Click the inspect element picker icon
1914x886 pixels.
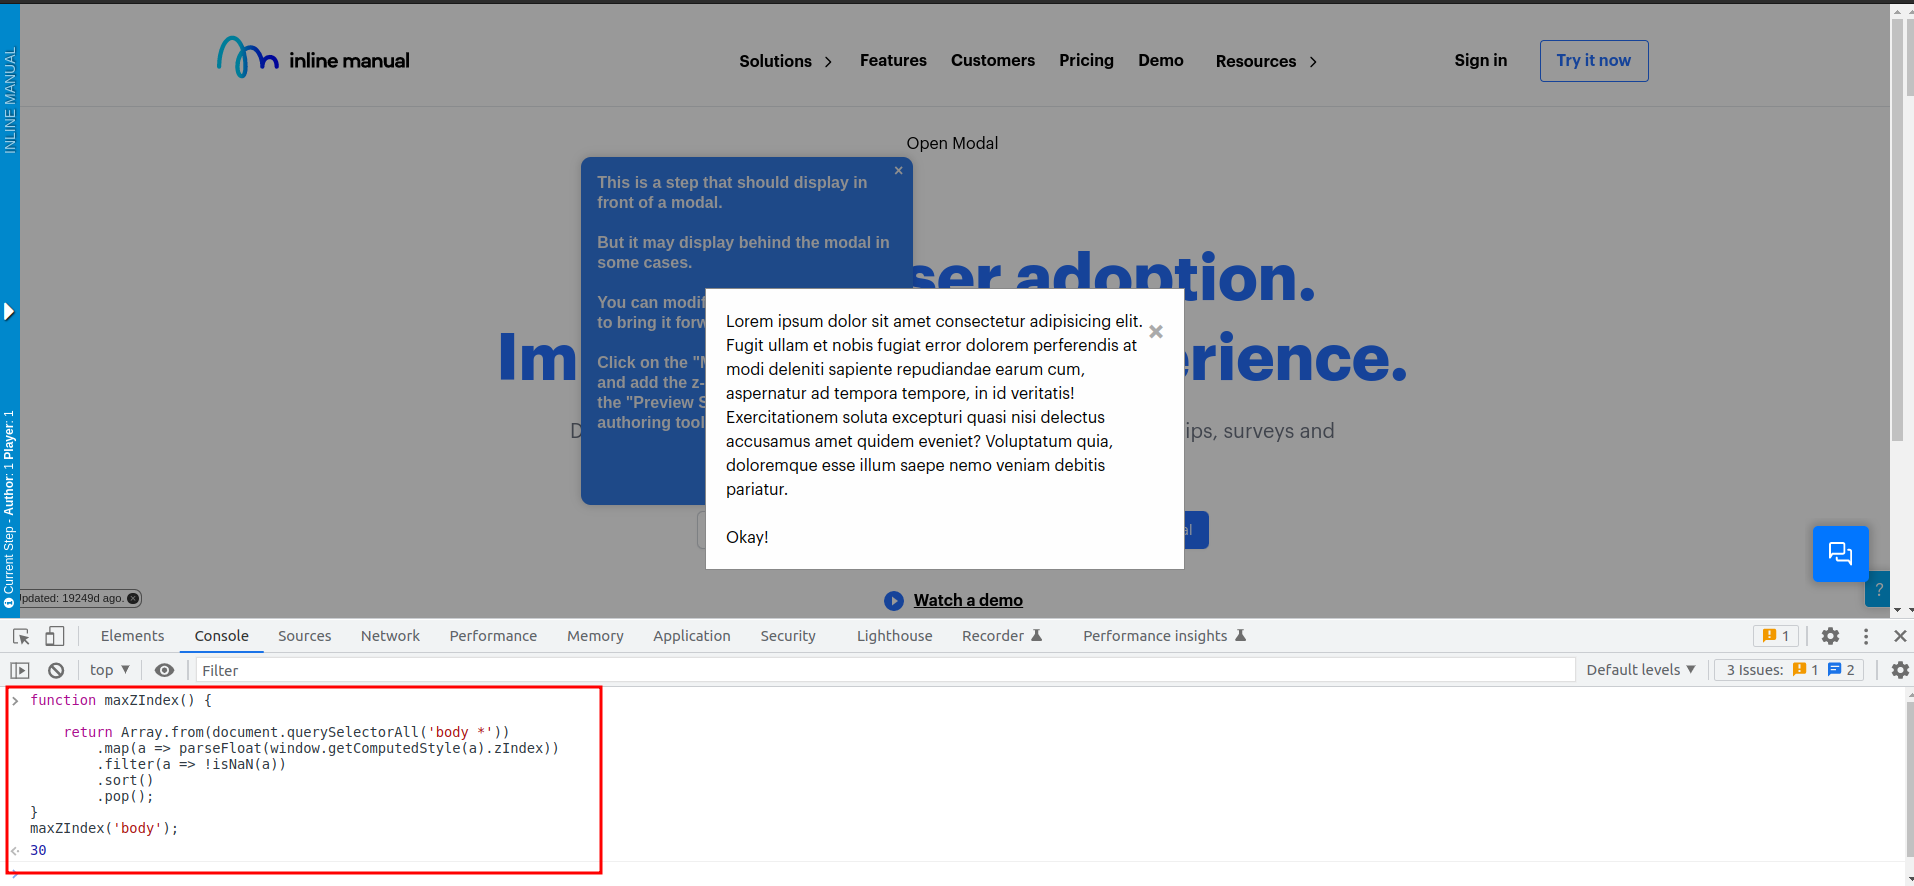click(x=21, y=636)
